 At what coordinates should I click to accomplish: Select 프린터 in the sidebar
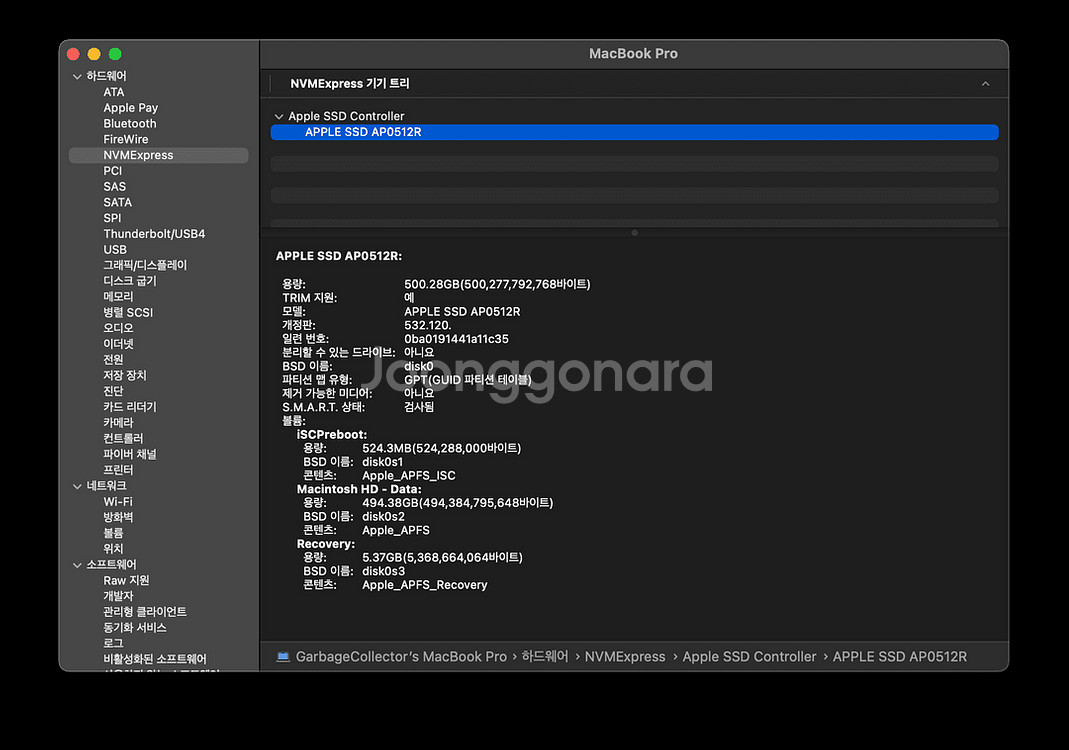point(118,470)
